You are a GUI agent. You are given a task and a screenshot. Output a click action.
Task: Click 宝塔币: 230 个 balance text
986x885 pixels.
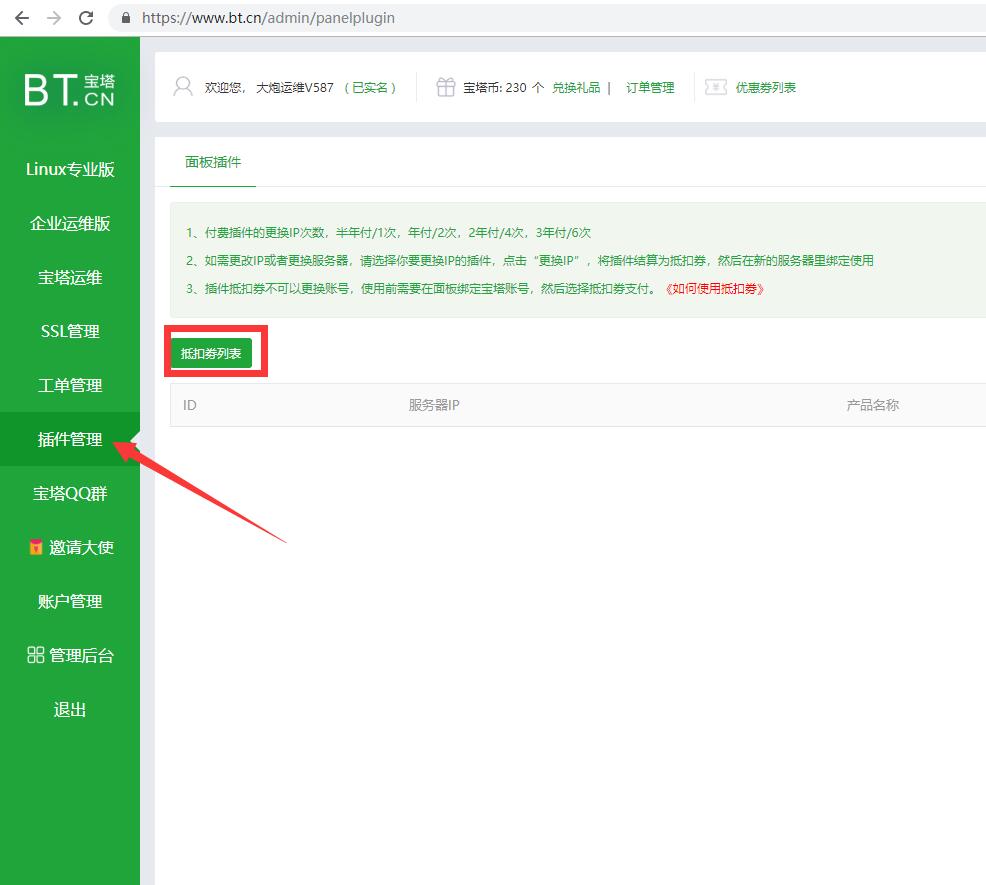(x=503, y=87)
